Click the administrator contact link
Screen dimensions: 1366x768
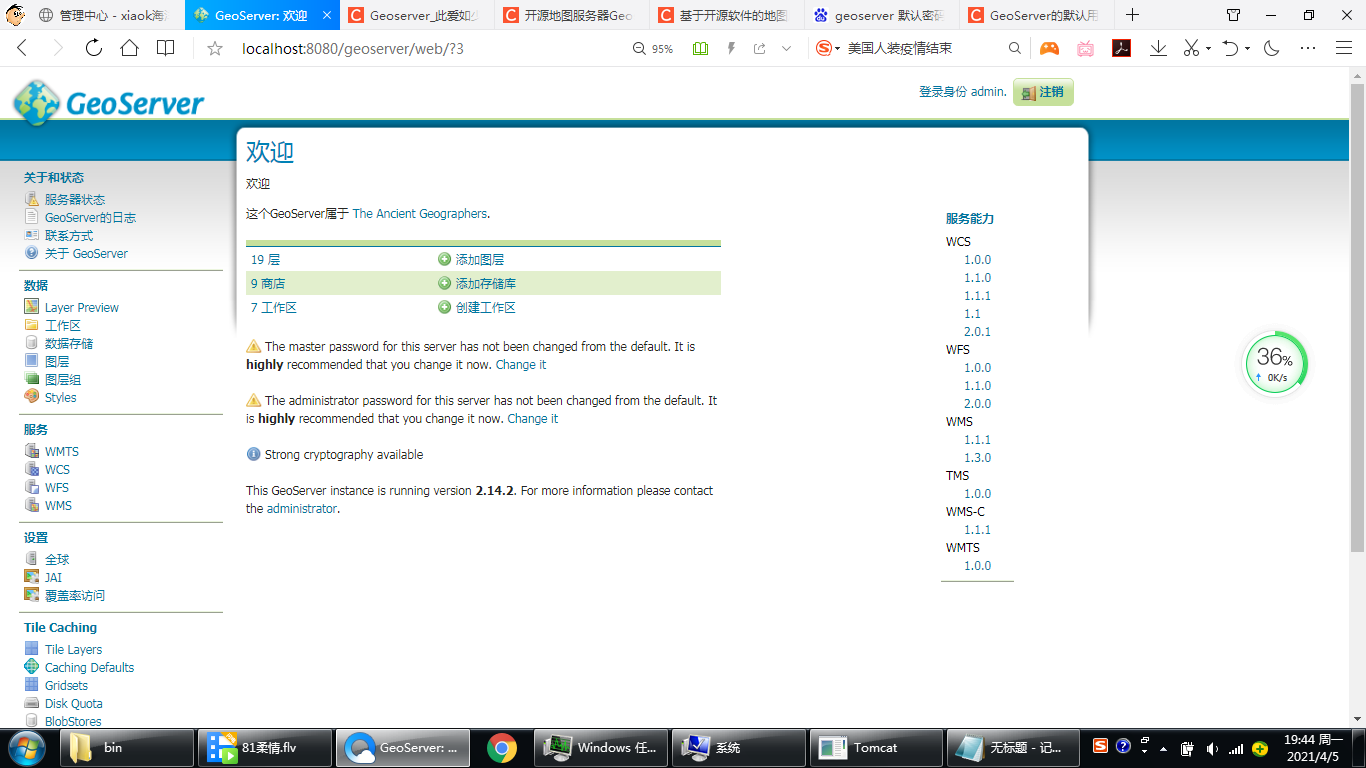[x=301, y=509]
